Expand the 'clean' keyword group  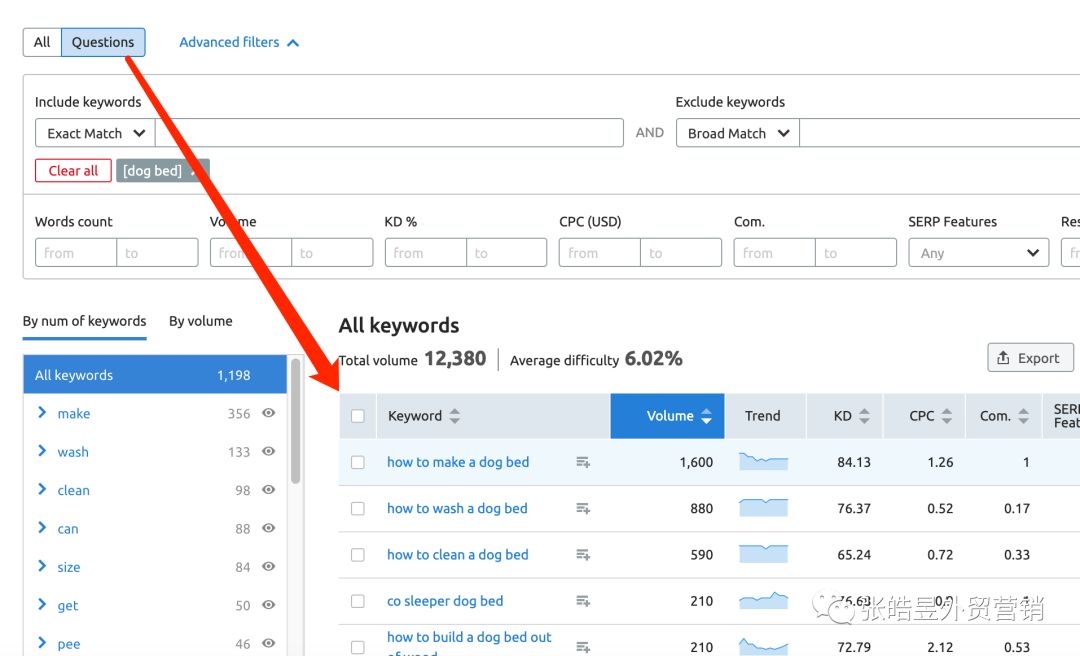click(x=42, y=489)
